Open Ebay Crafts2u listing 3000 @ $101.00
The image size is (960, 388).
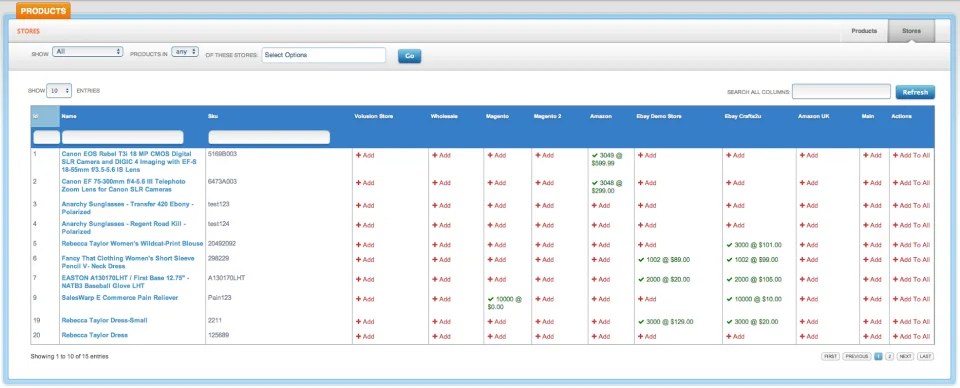(x=754, y=245)
